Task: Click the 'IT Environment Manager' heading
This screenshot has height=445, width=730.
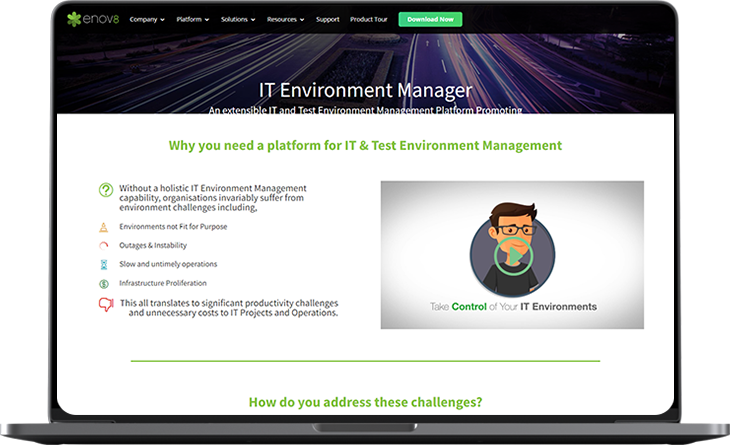Action: pyautogui.click(x=365, y=90)
